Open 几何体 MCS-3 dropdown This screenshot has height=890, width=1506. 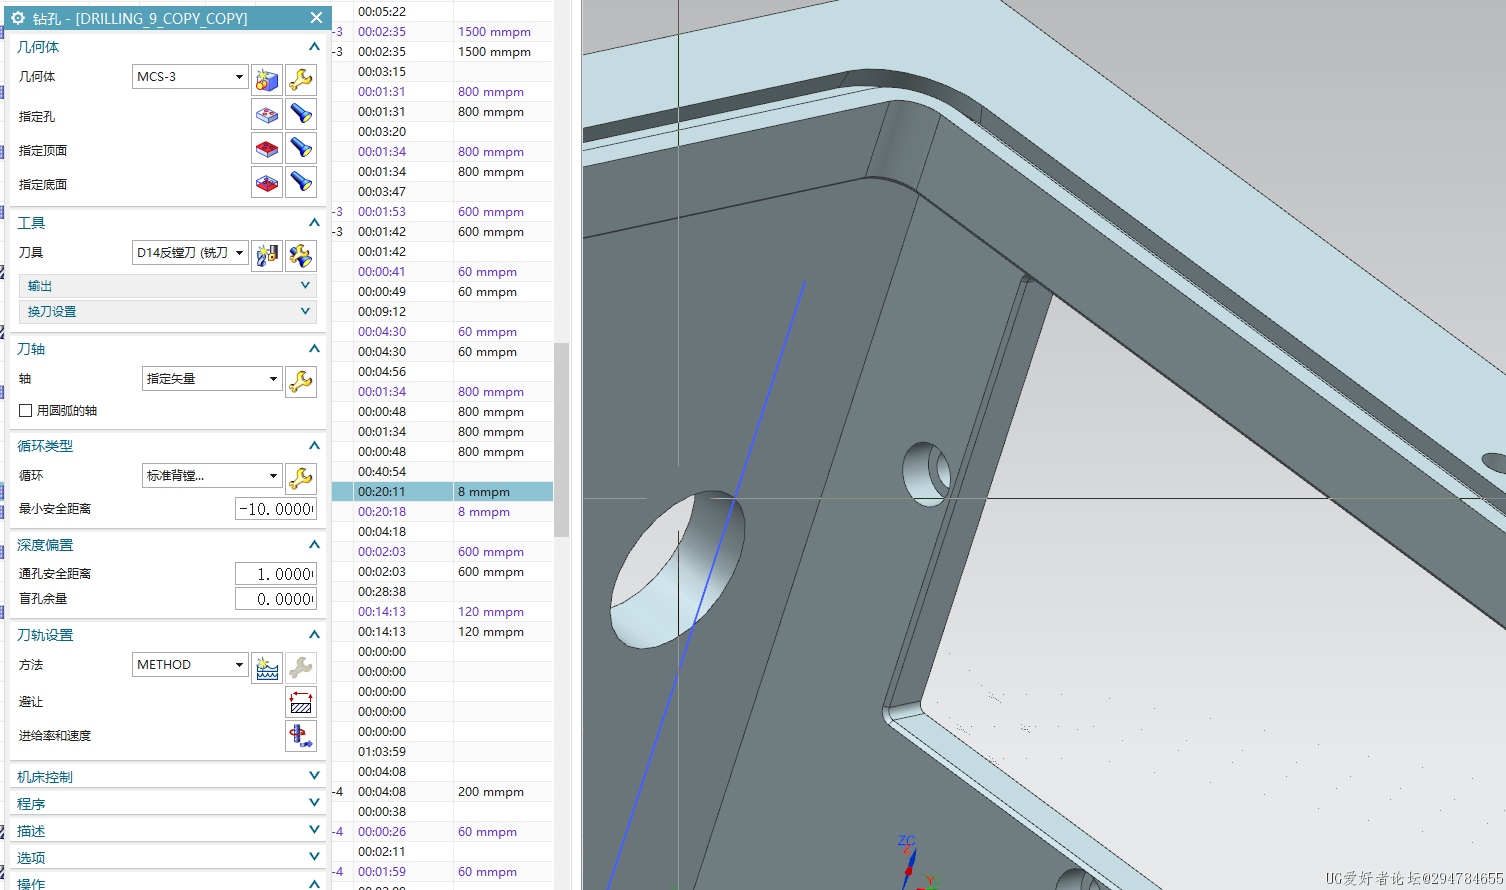coord(190,76)
